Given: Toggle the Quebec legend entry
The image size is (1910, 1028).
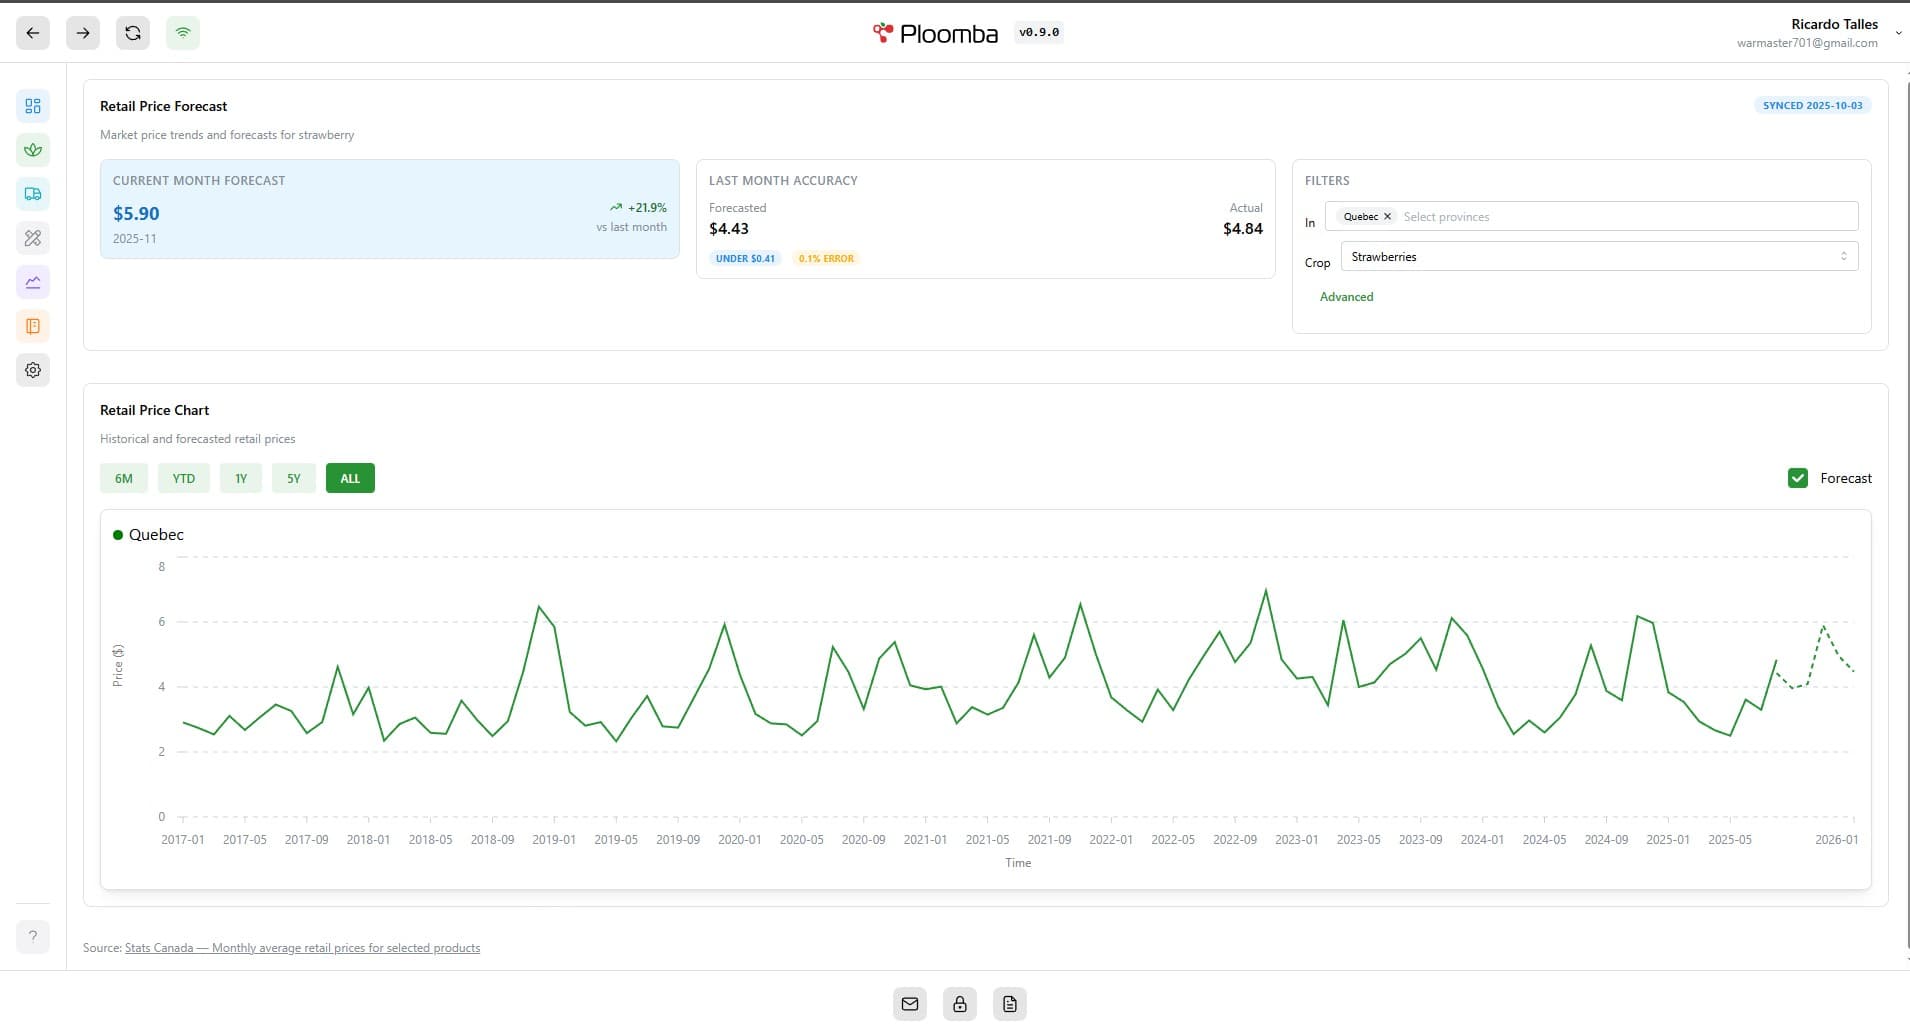Looking at the screenshot, I should (147, 534).
